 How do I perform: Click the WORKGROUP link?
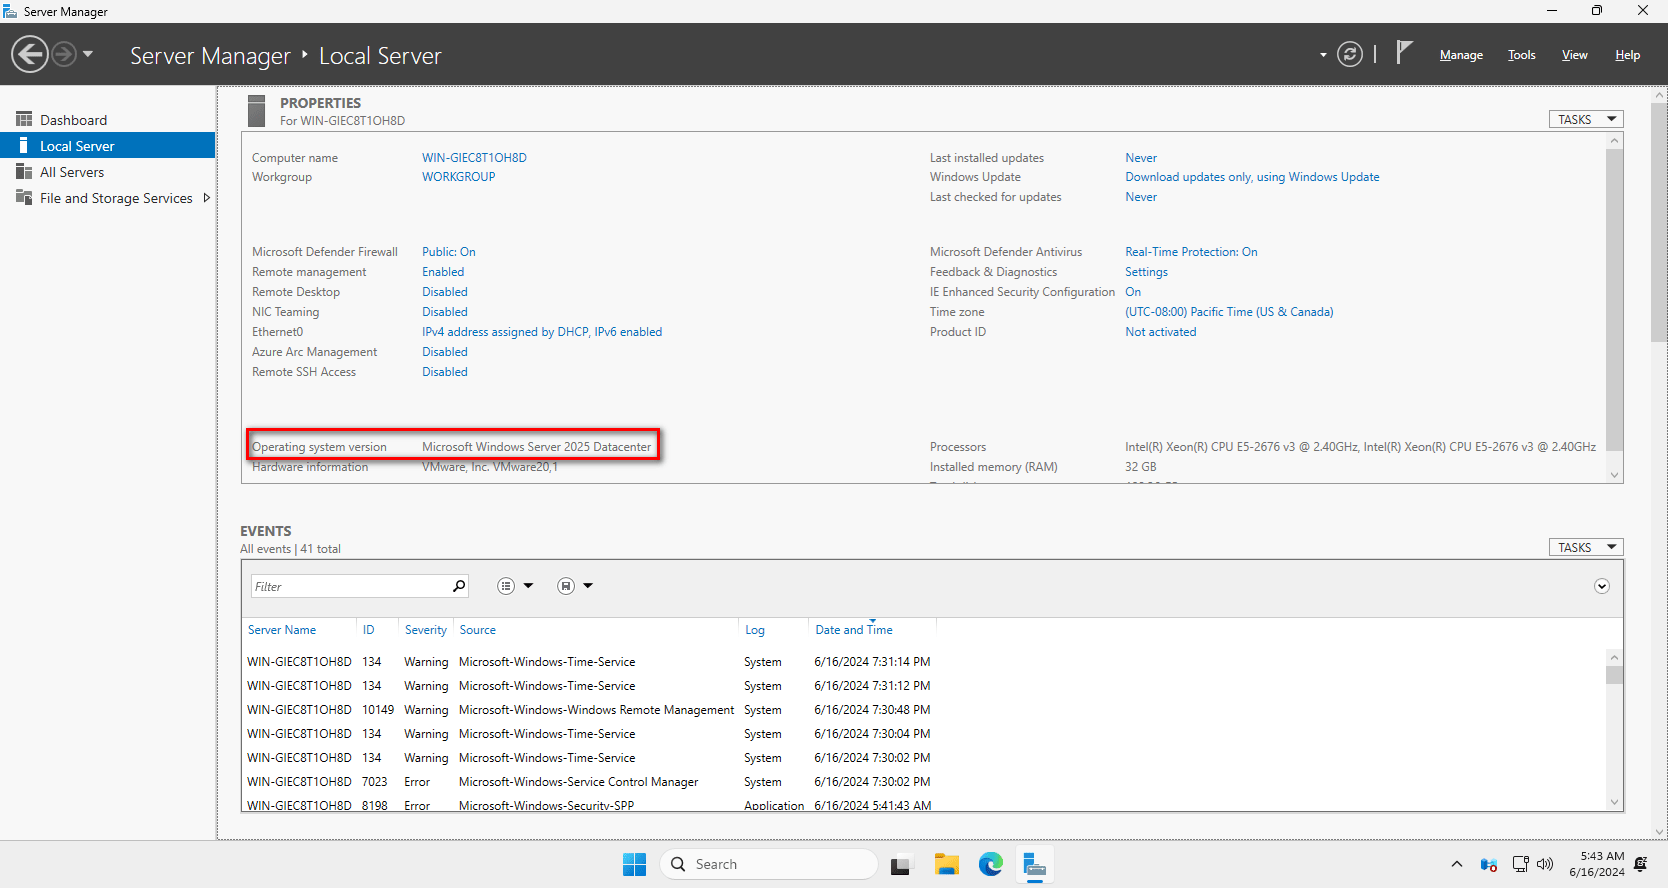458,177
